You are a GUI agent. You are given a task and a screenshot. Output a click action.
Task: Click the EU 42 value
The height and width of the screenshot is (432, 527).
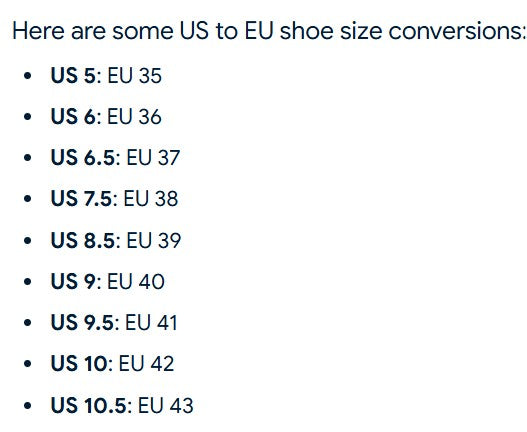point(147,363)
